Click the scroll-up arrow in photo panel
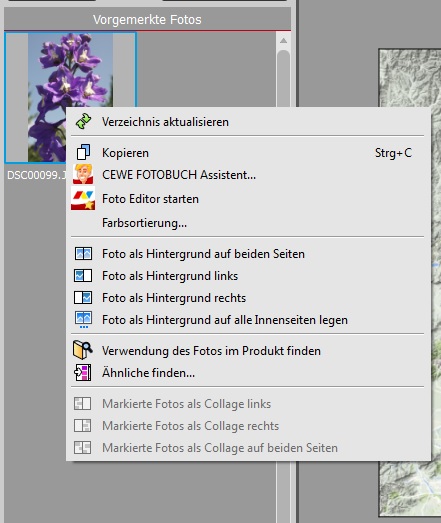 pos(284,41)
